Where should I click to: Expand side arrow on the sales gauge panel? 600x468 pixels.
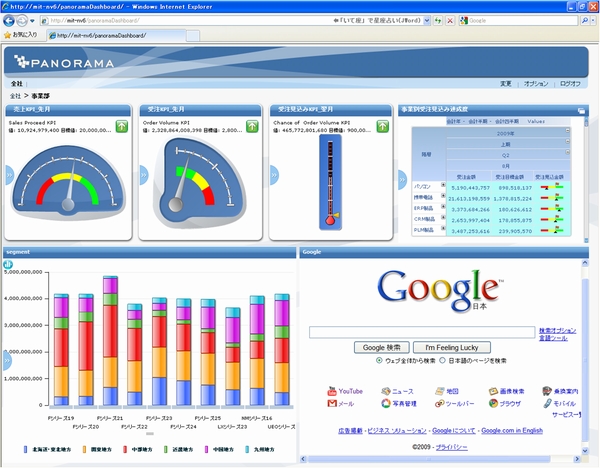click(x=9, y=175)
